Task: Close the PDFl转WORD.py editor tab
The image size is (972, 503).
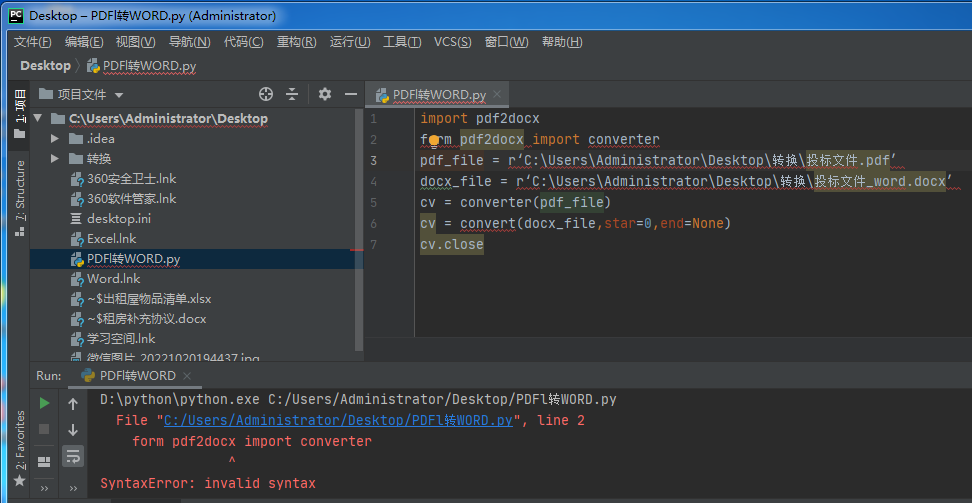Action: [497, 94]
